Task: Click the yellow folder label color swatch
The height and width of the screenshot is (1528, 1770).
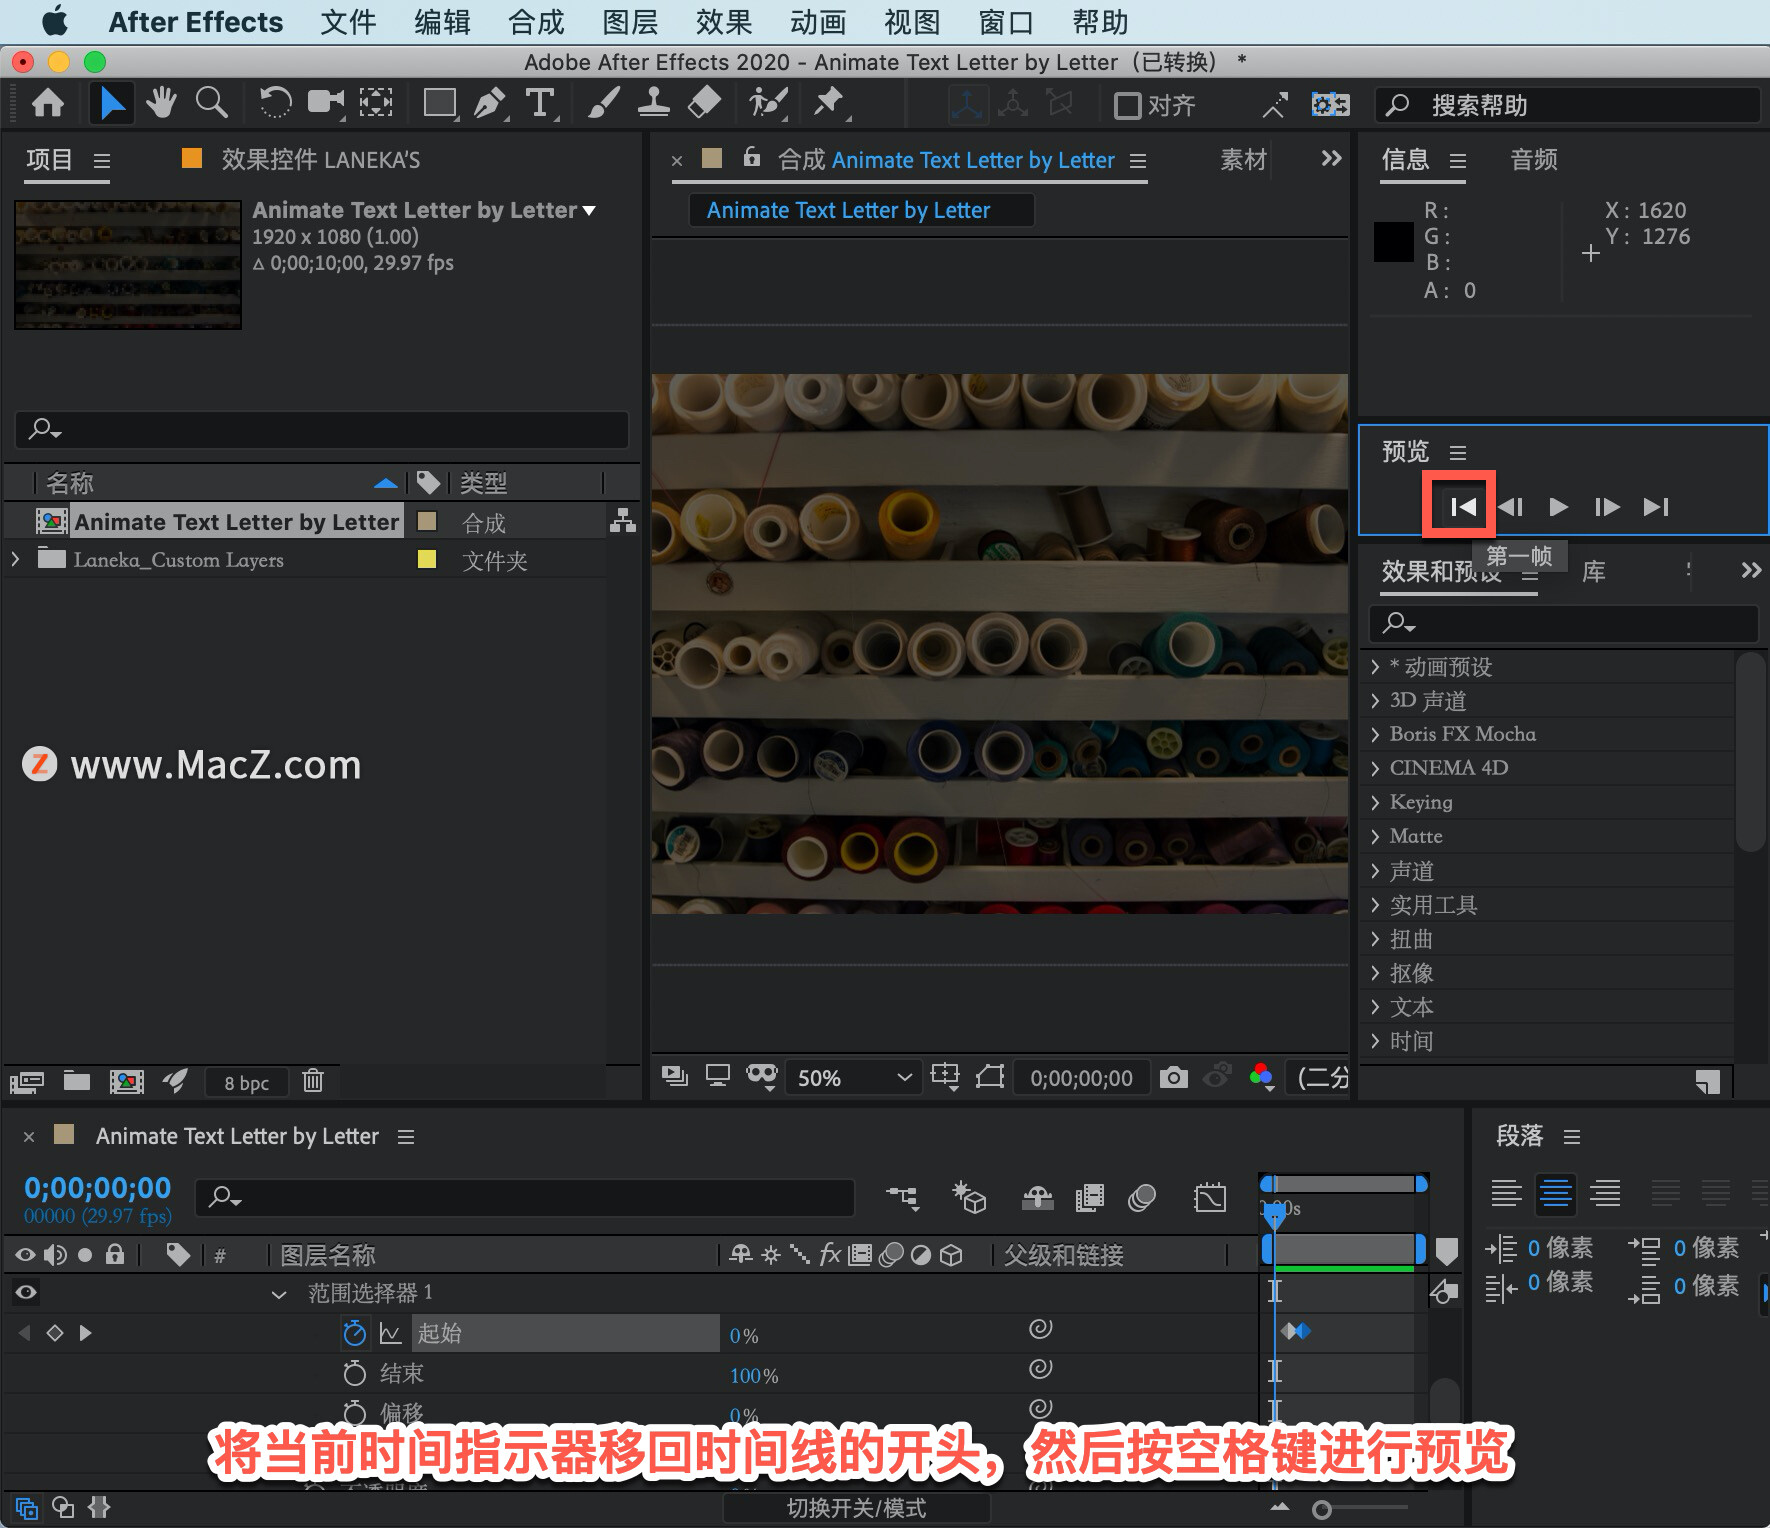Action: tap(427, 559)
